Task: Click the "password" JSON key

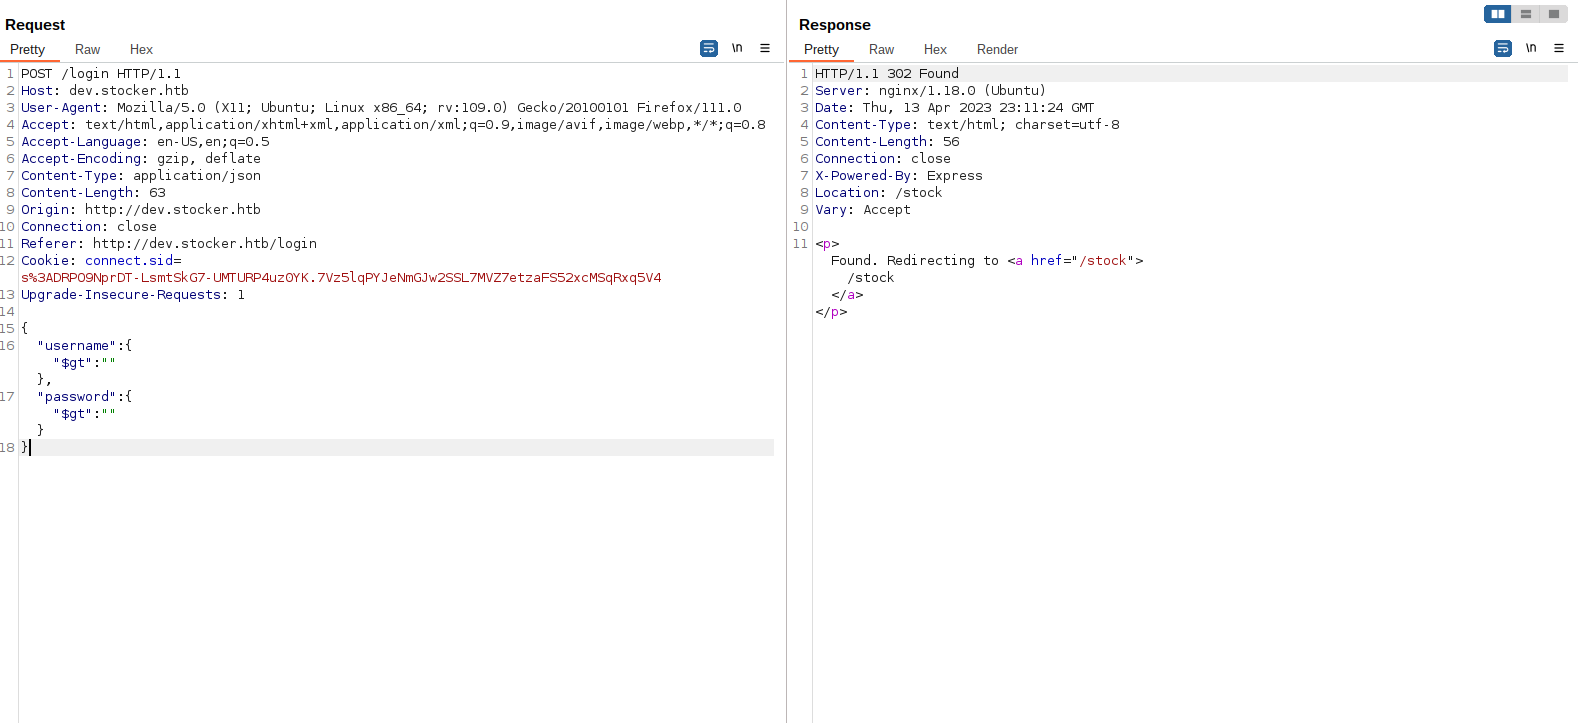Action: [77, 396]
